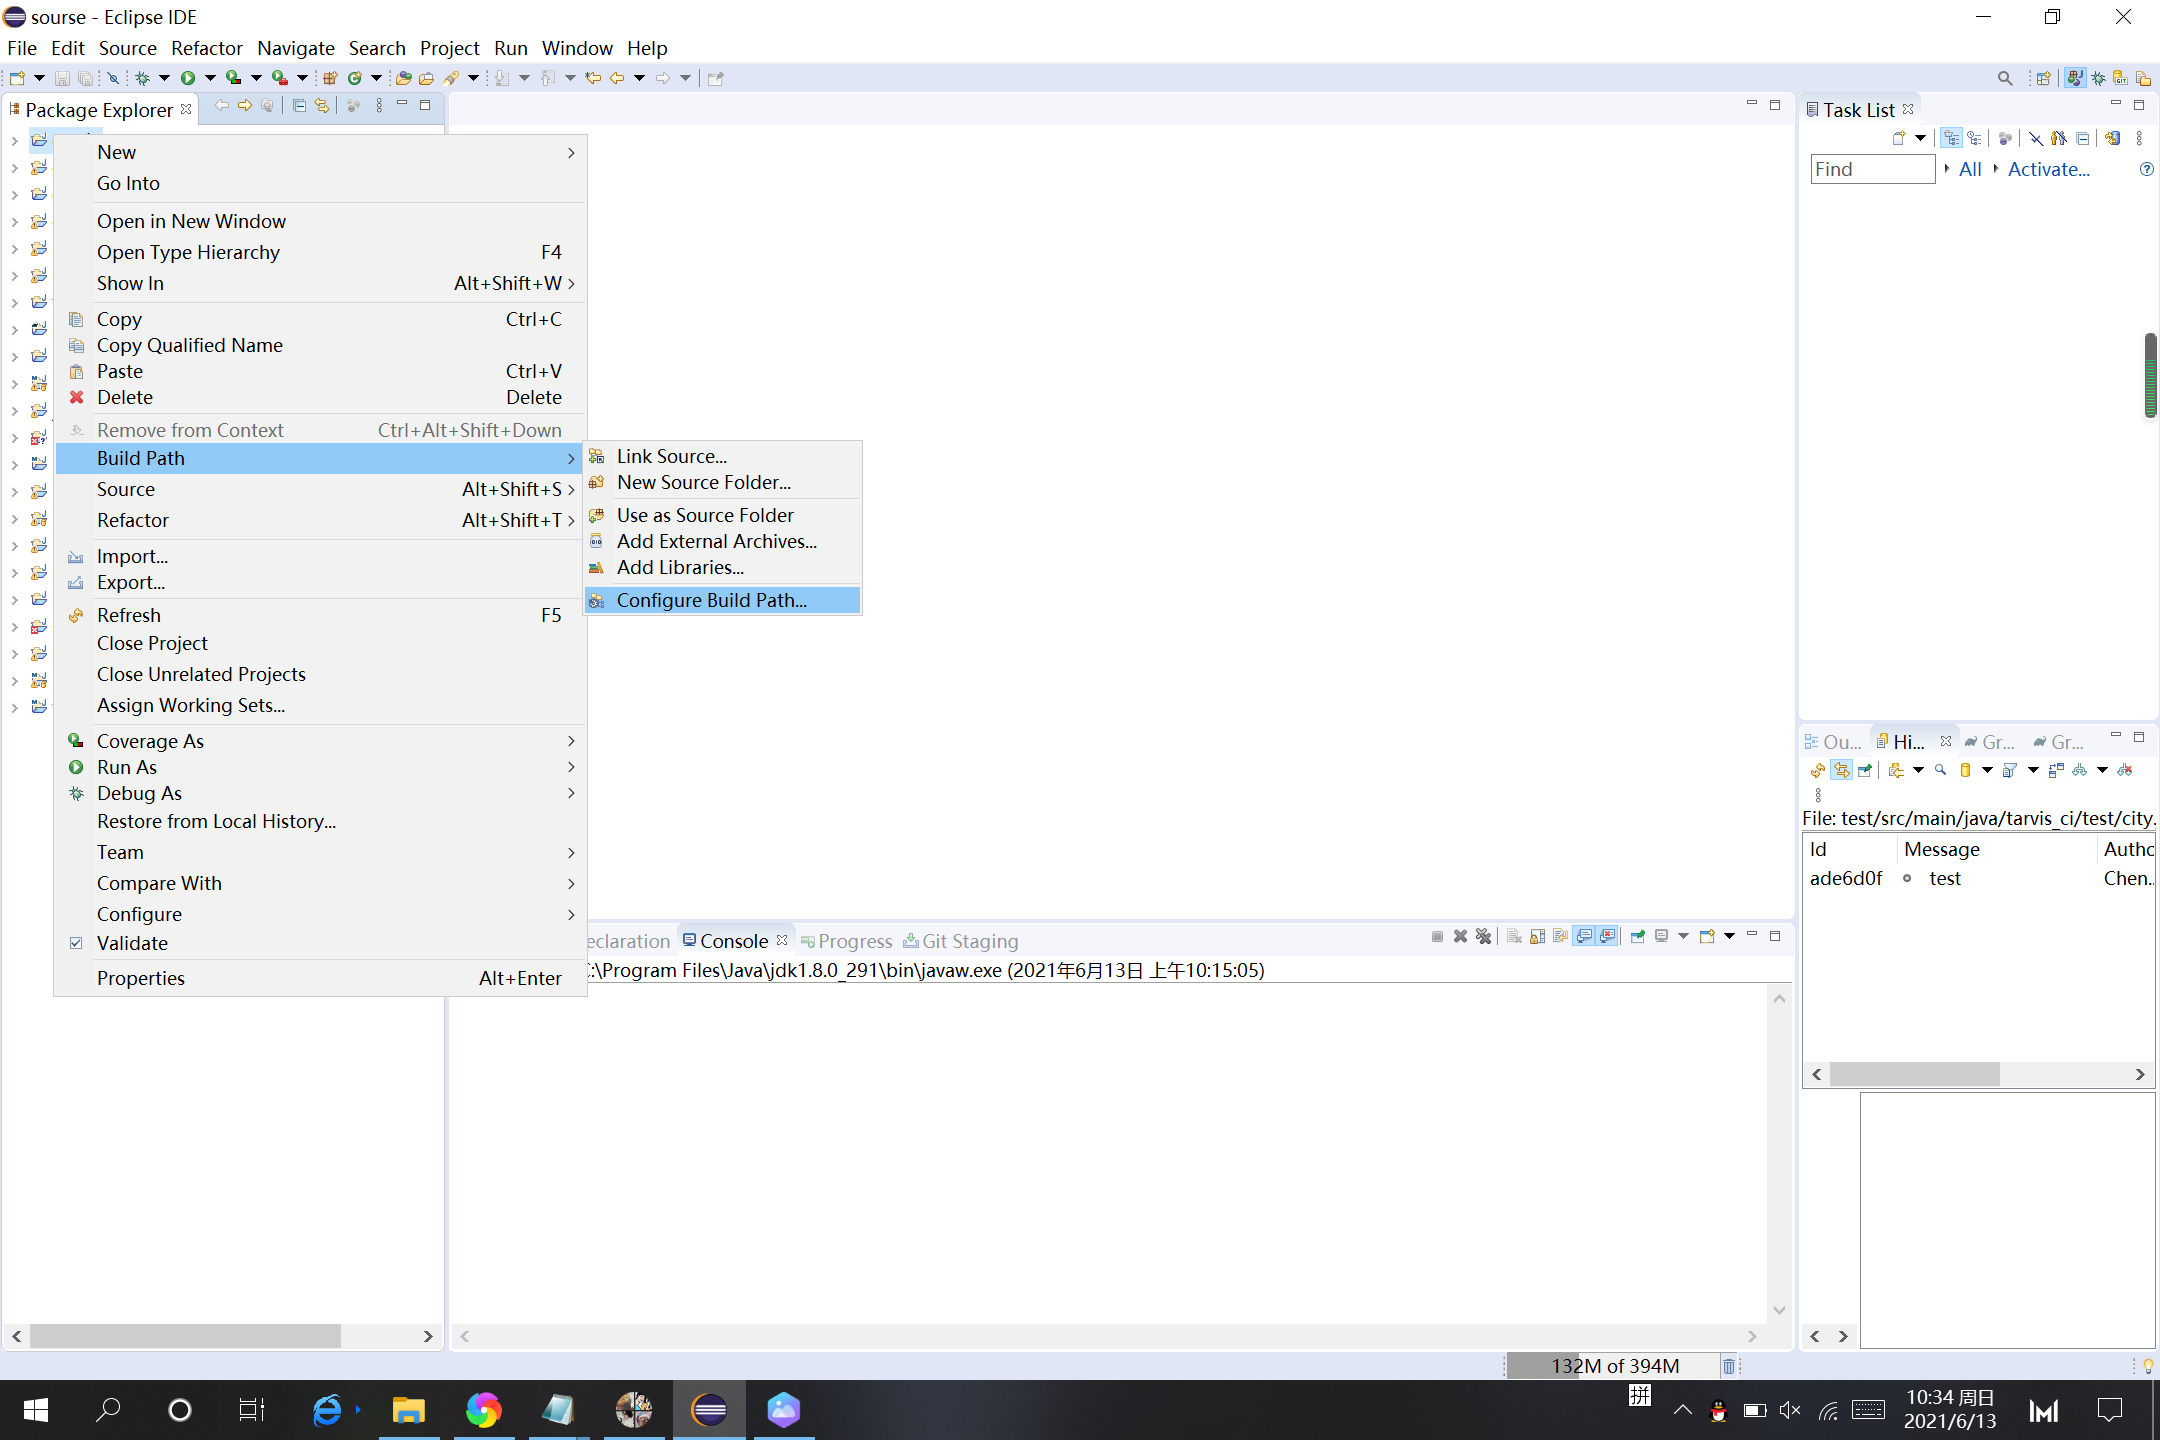2160x1440 pixels.
Task: Toggle show console on standard out change
Action: [1584, 937]
